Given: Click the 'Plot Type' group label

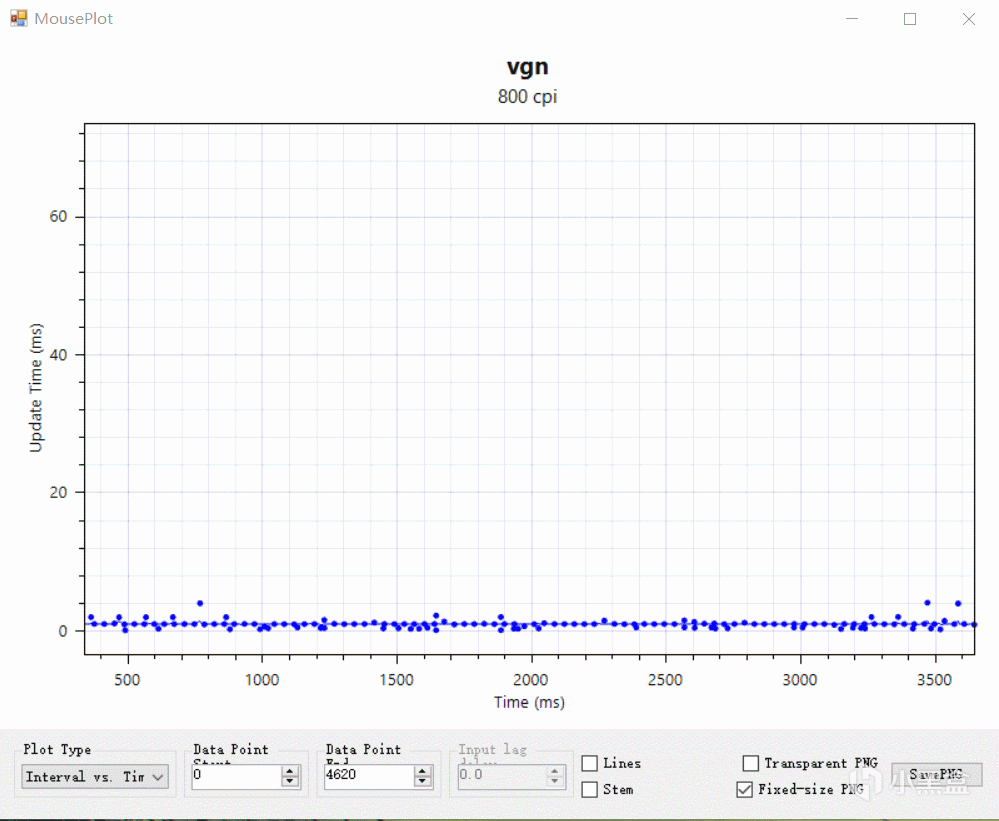Looking at the screenshot, I should coord(57,749).
